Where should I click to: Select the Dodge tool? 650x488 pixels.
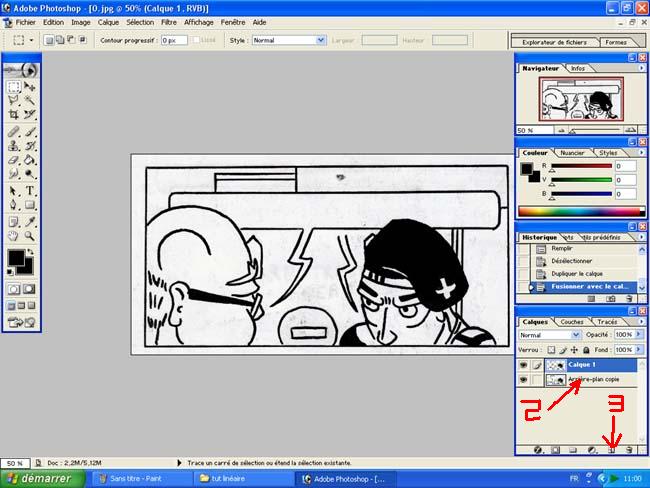(x=29, y=173)
